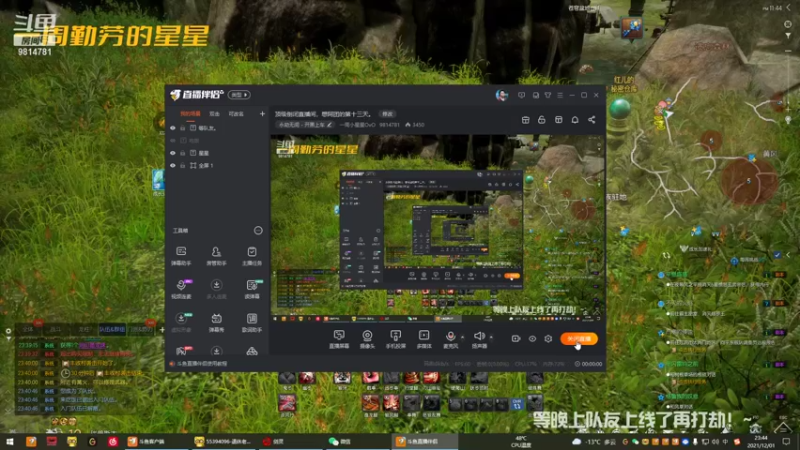Toggle visibility of the 星星 source layer
This screenshot has height=450, width=800.
coord(172,153)
